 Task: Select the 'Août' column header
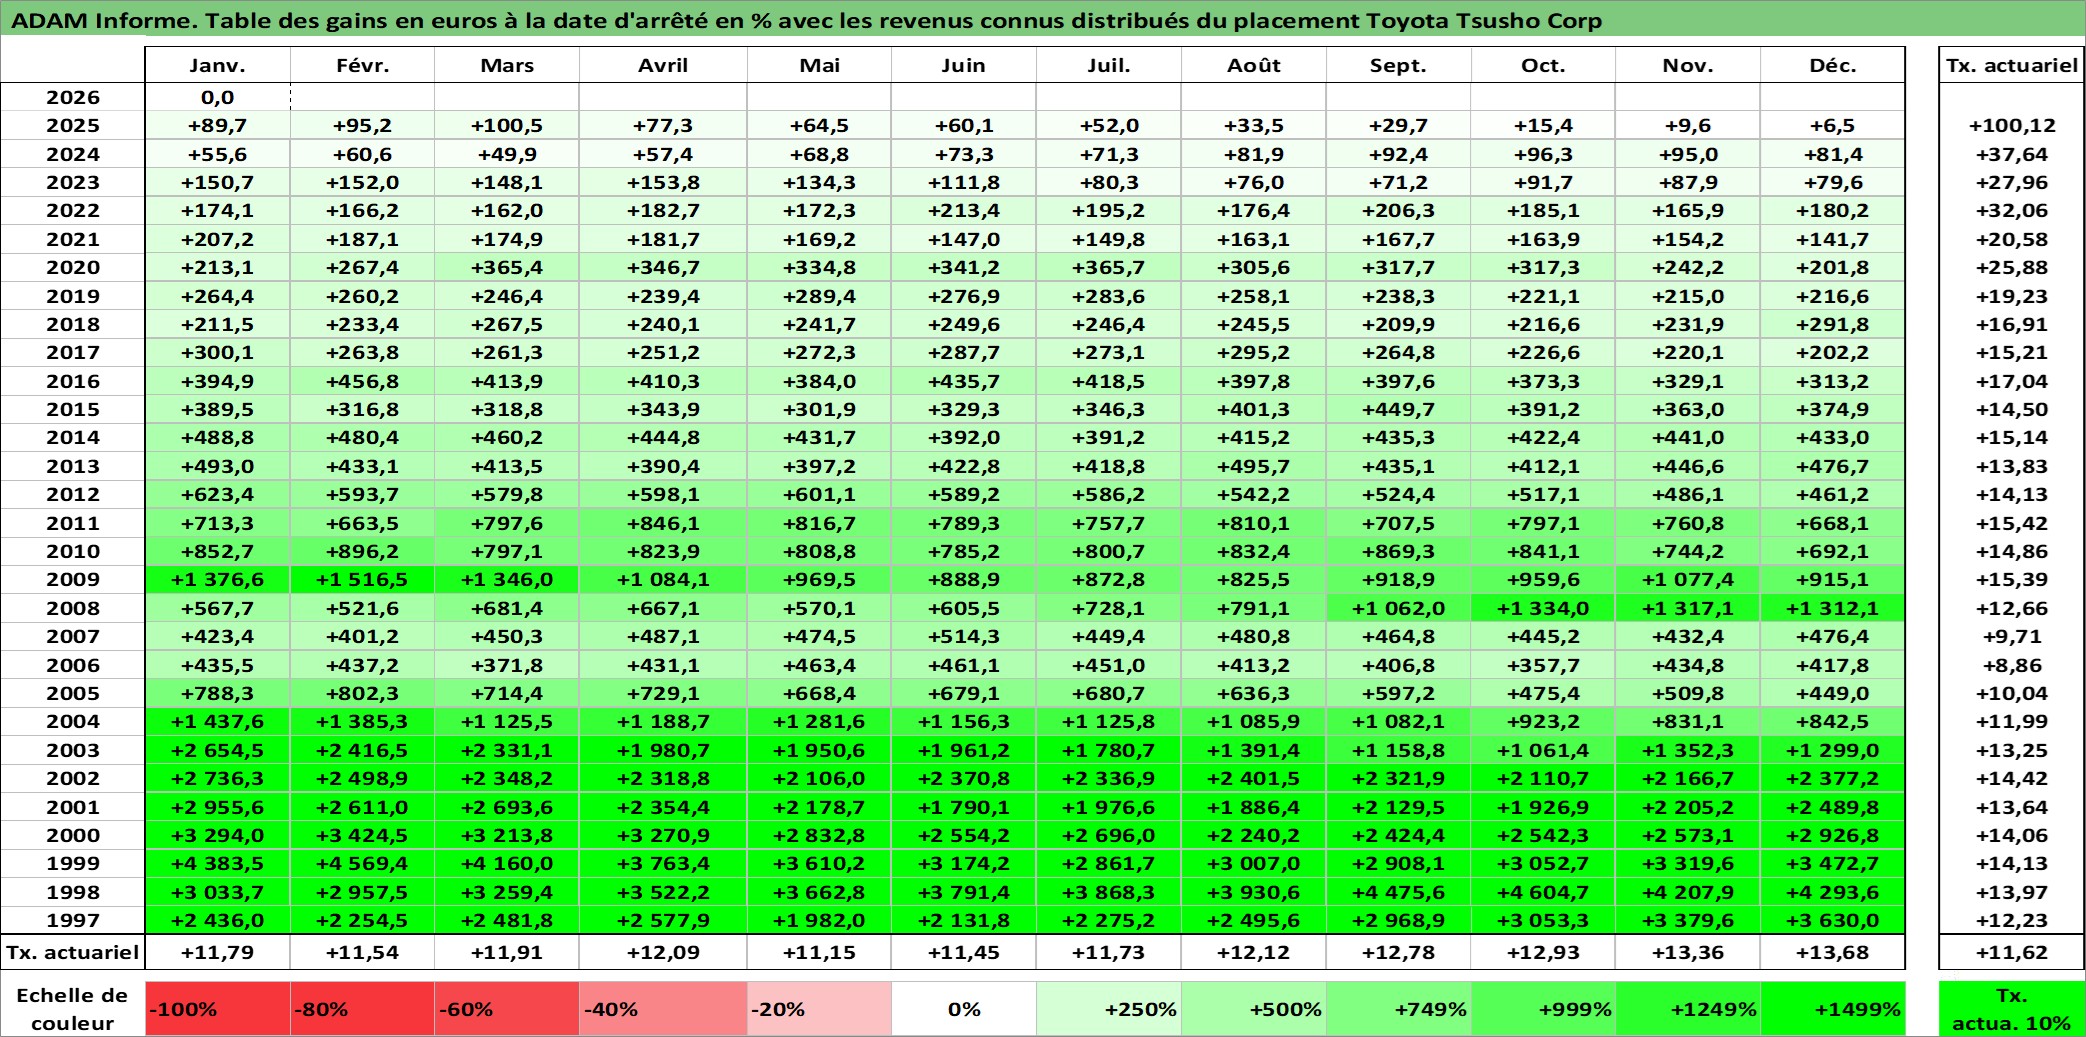coord(1254,65)
